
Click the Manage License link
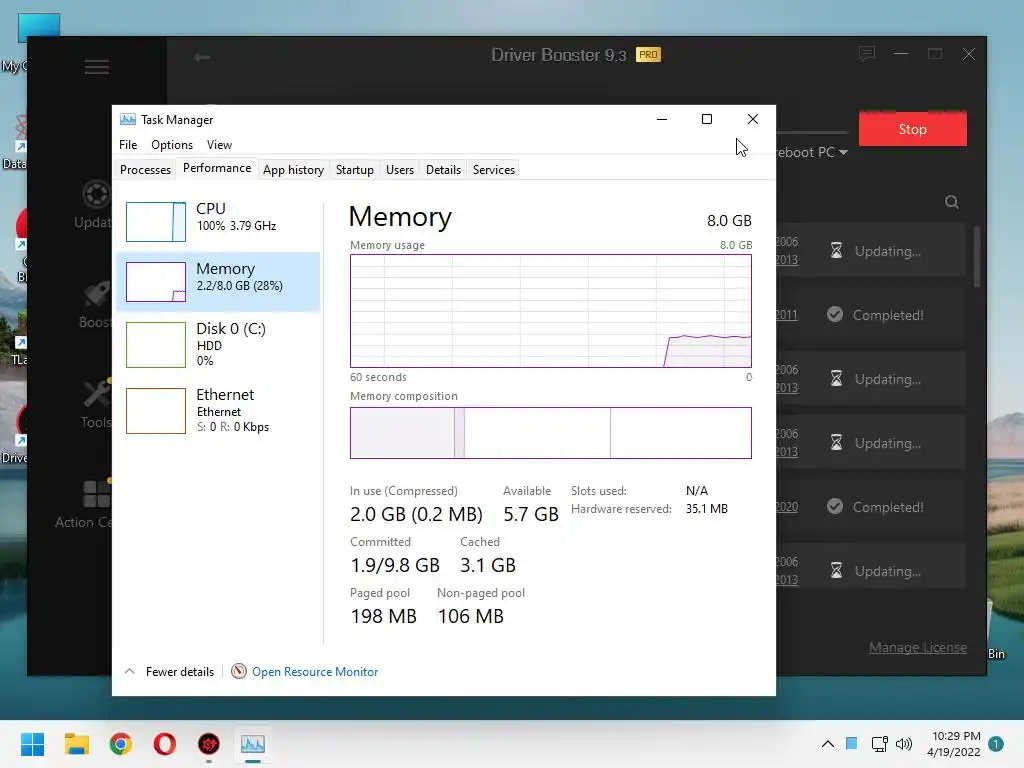point(918,647)
